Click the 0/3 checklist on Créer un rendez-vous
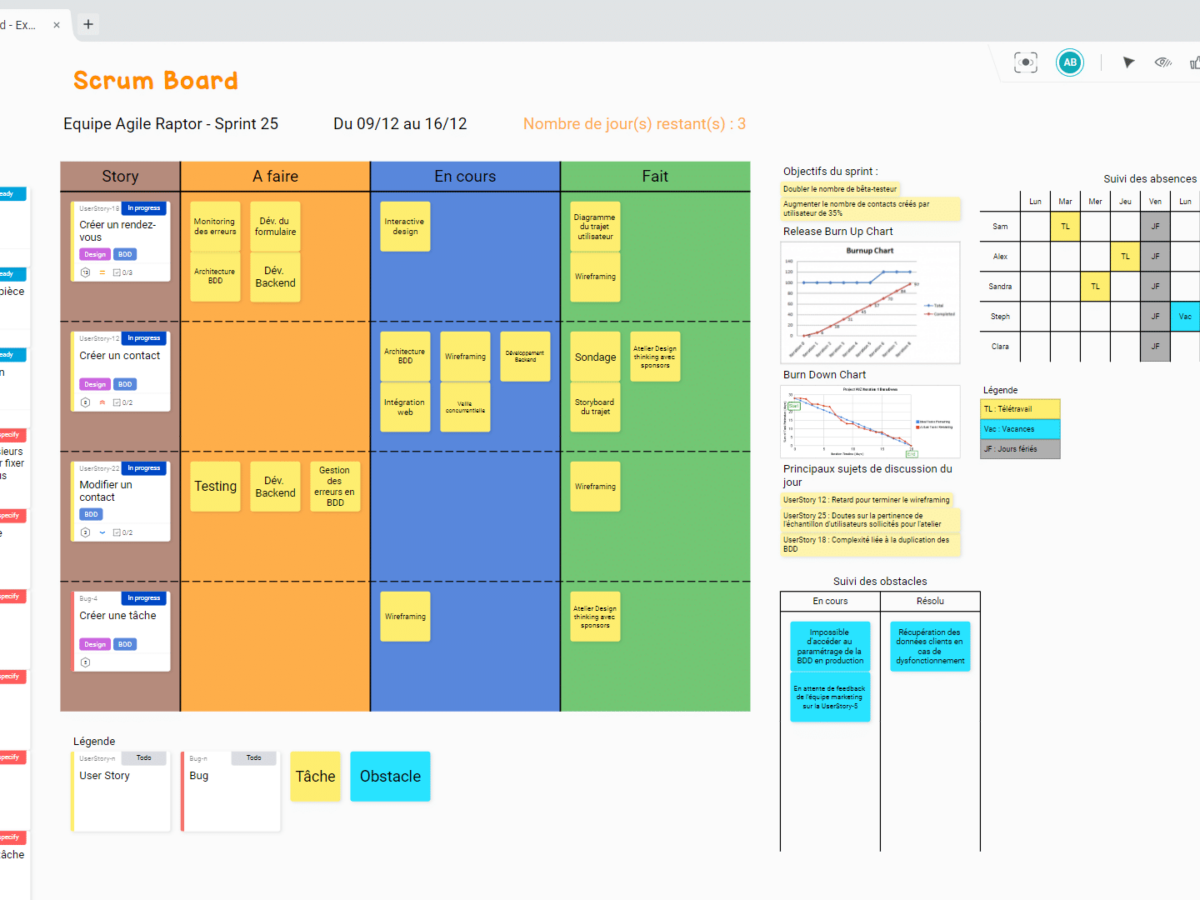This screenshot has width=1200, height=900. [123, 272]
